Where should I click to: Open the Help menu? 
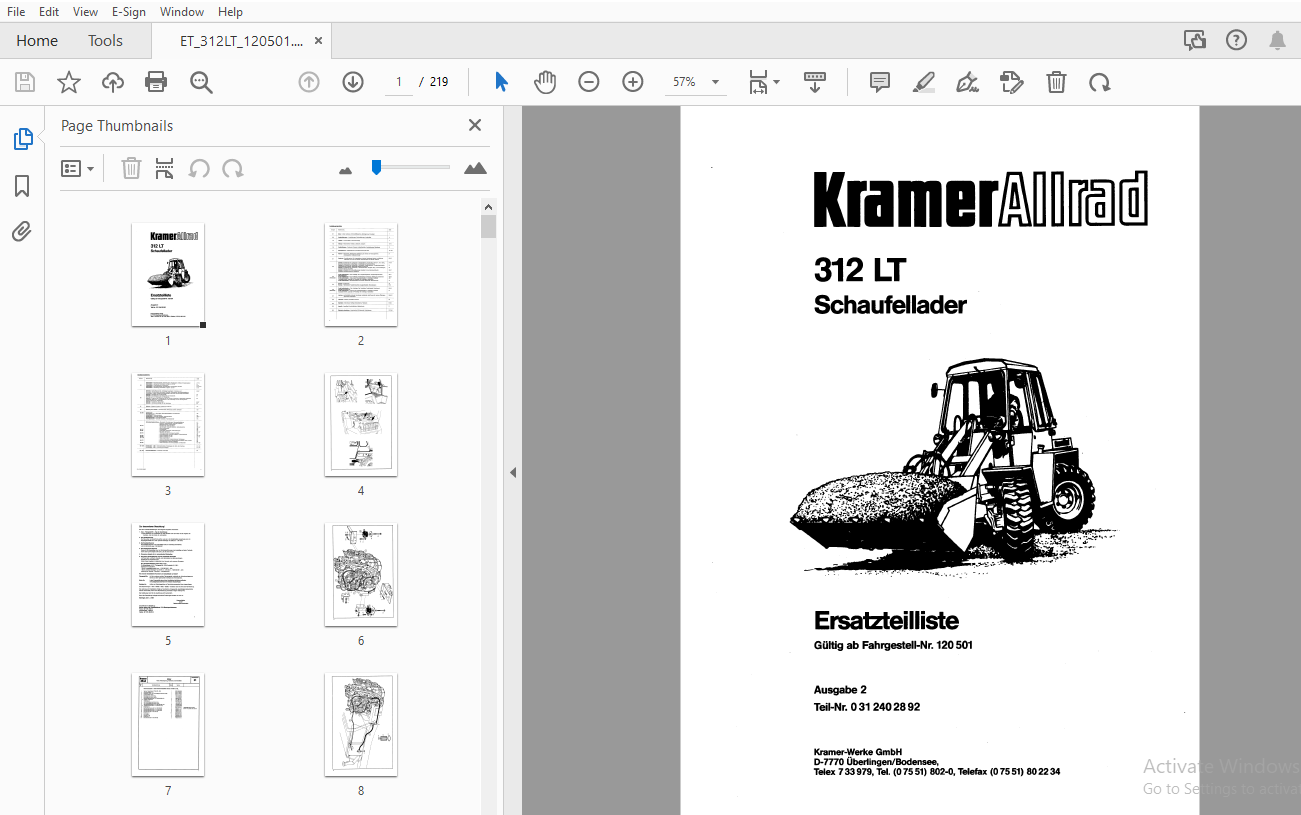pos(230,11)
